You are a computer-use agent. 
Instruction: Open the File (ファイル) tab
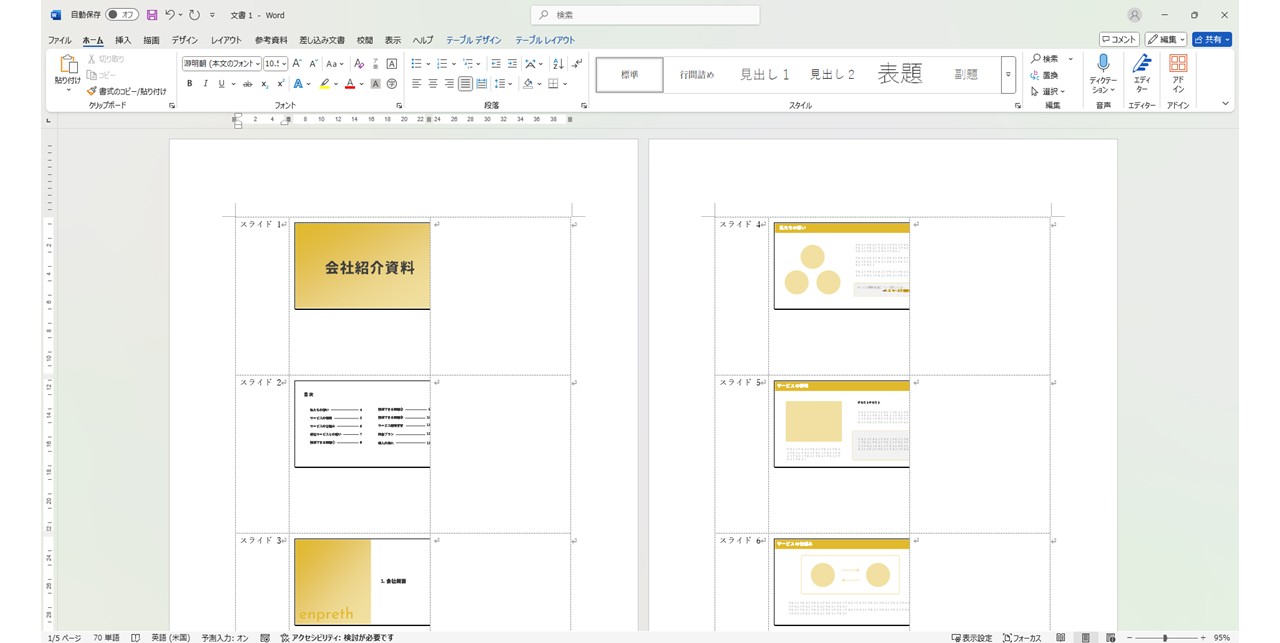coord(60,40)
